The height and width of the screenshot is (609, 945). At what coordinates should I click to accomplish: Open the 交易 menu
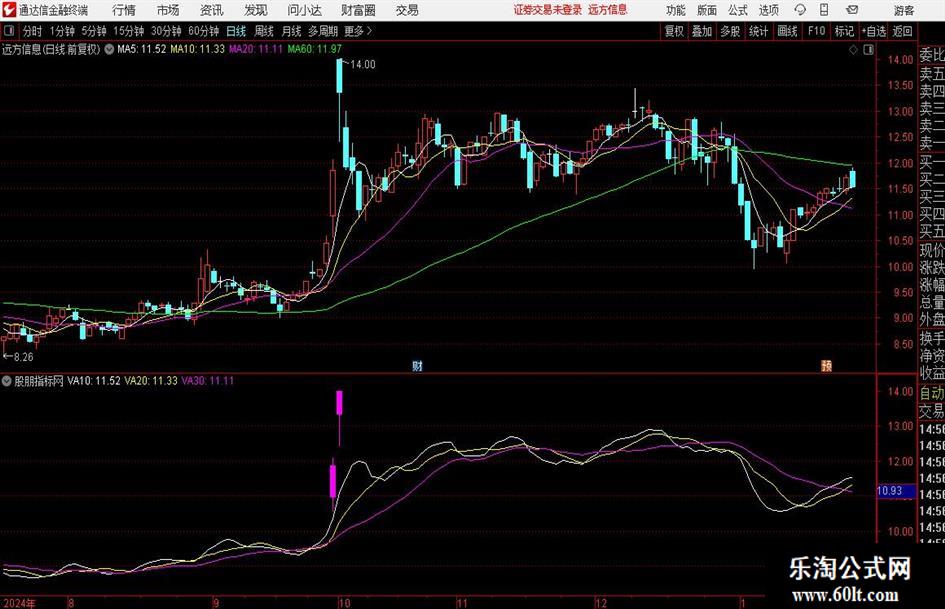(407, 10)
